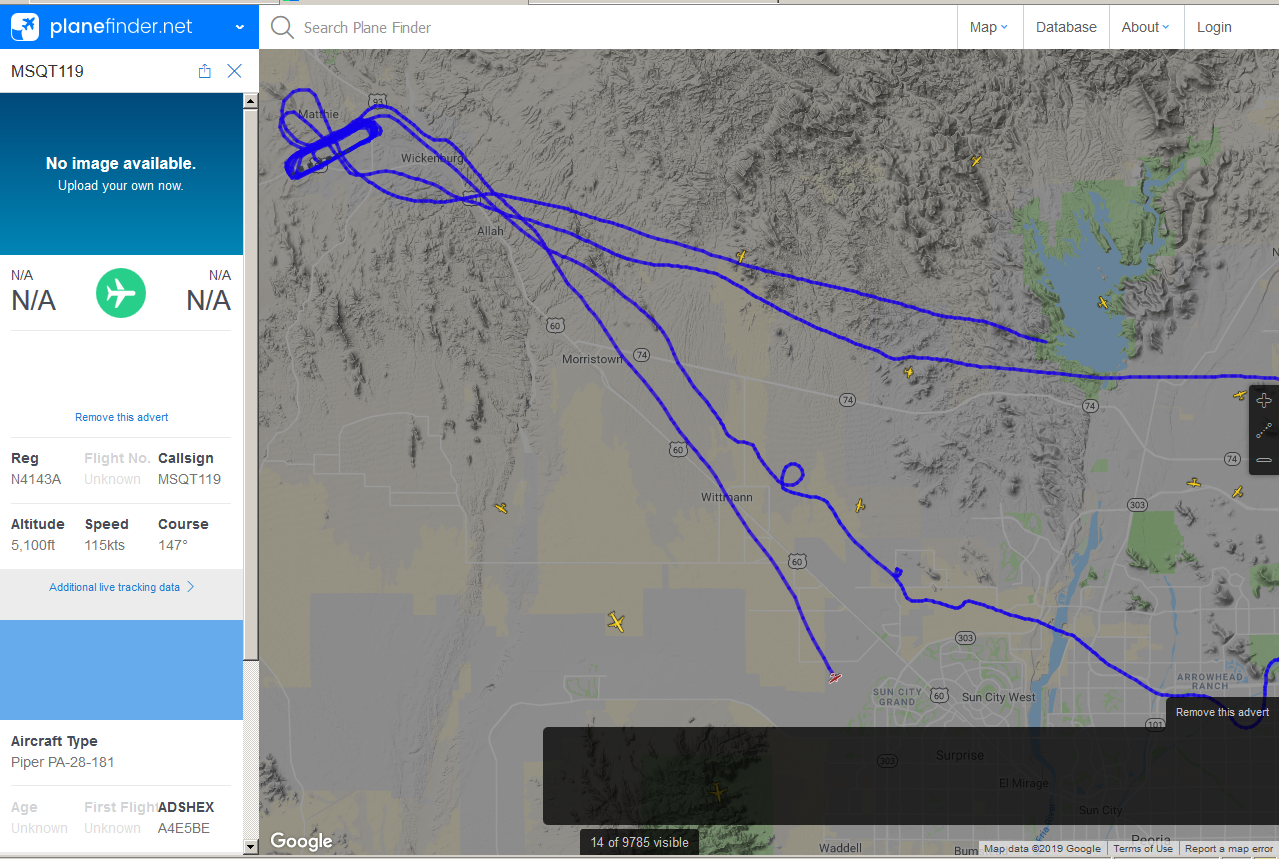Click the 14 of 9785 visible counter
This screenshot has height=859, width=1279.
coord(640,842)
